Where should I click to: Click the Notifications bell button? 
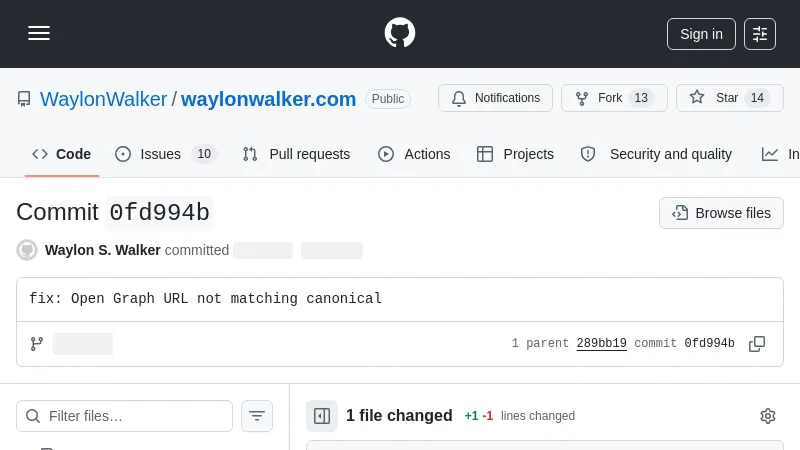click(495, 98)
